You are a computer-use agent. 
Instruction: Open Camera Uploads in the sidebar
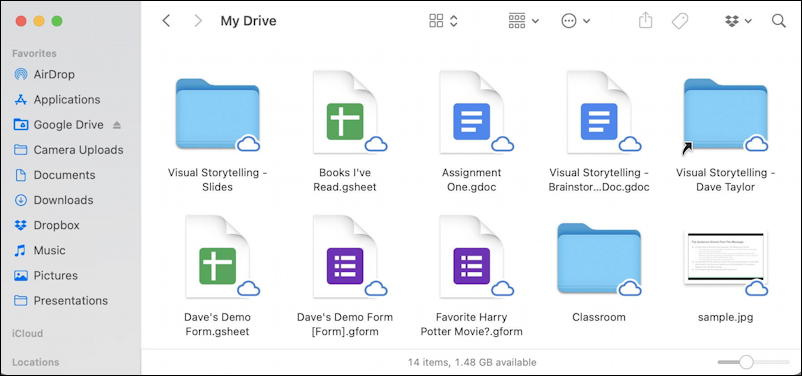click(x=70, y=150)
